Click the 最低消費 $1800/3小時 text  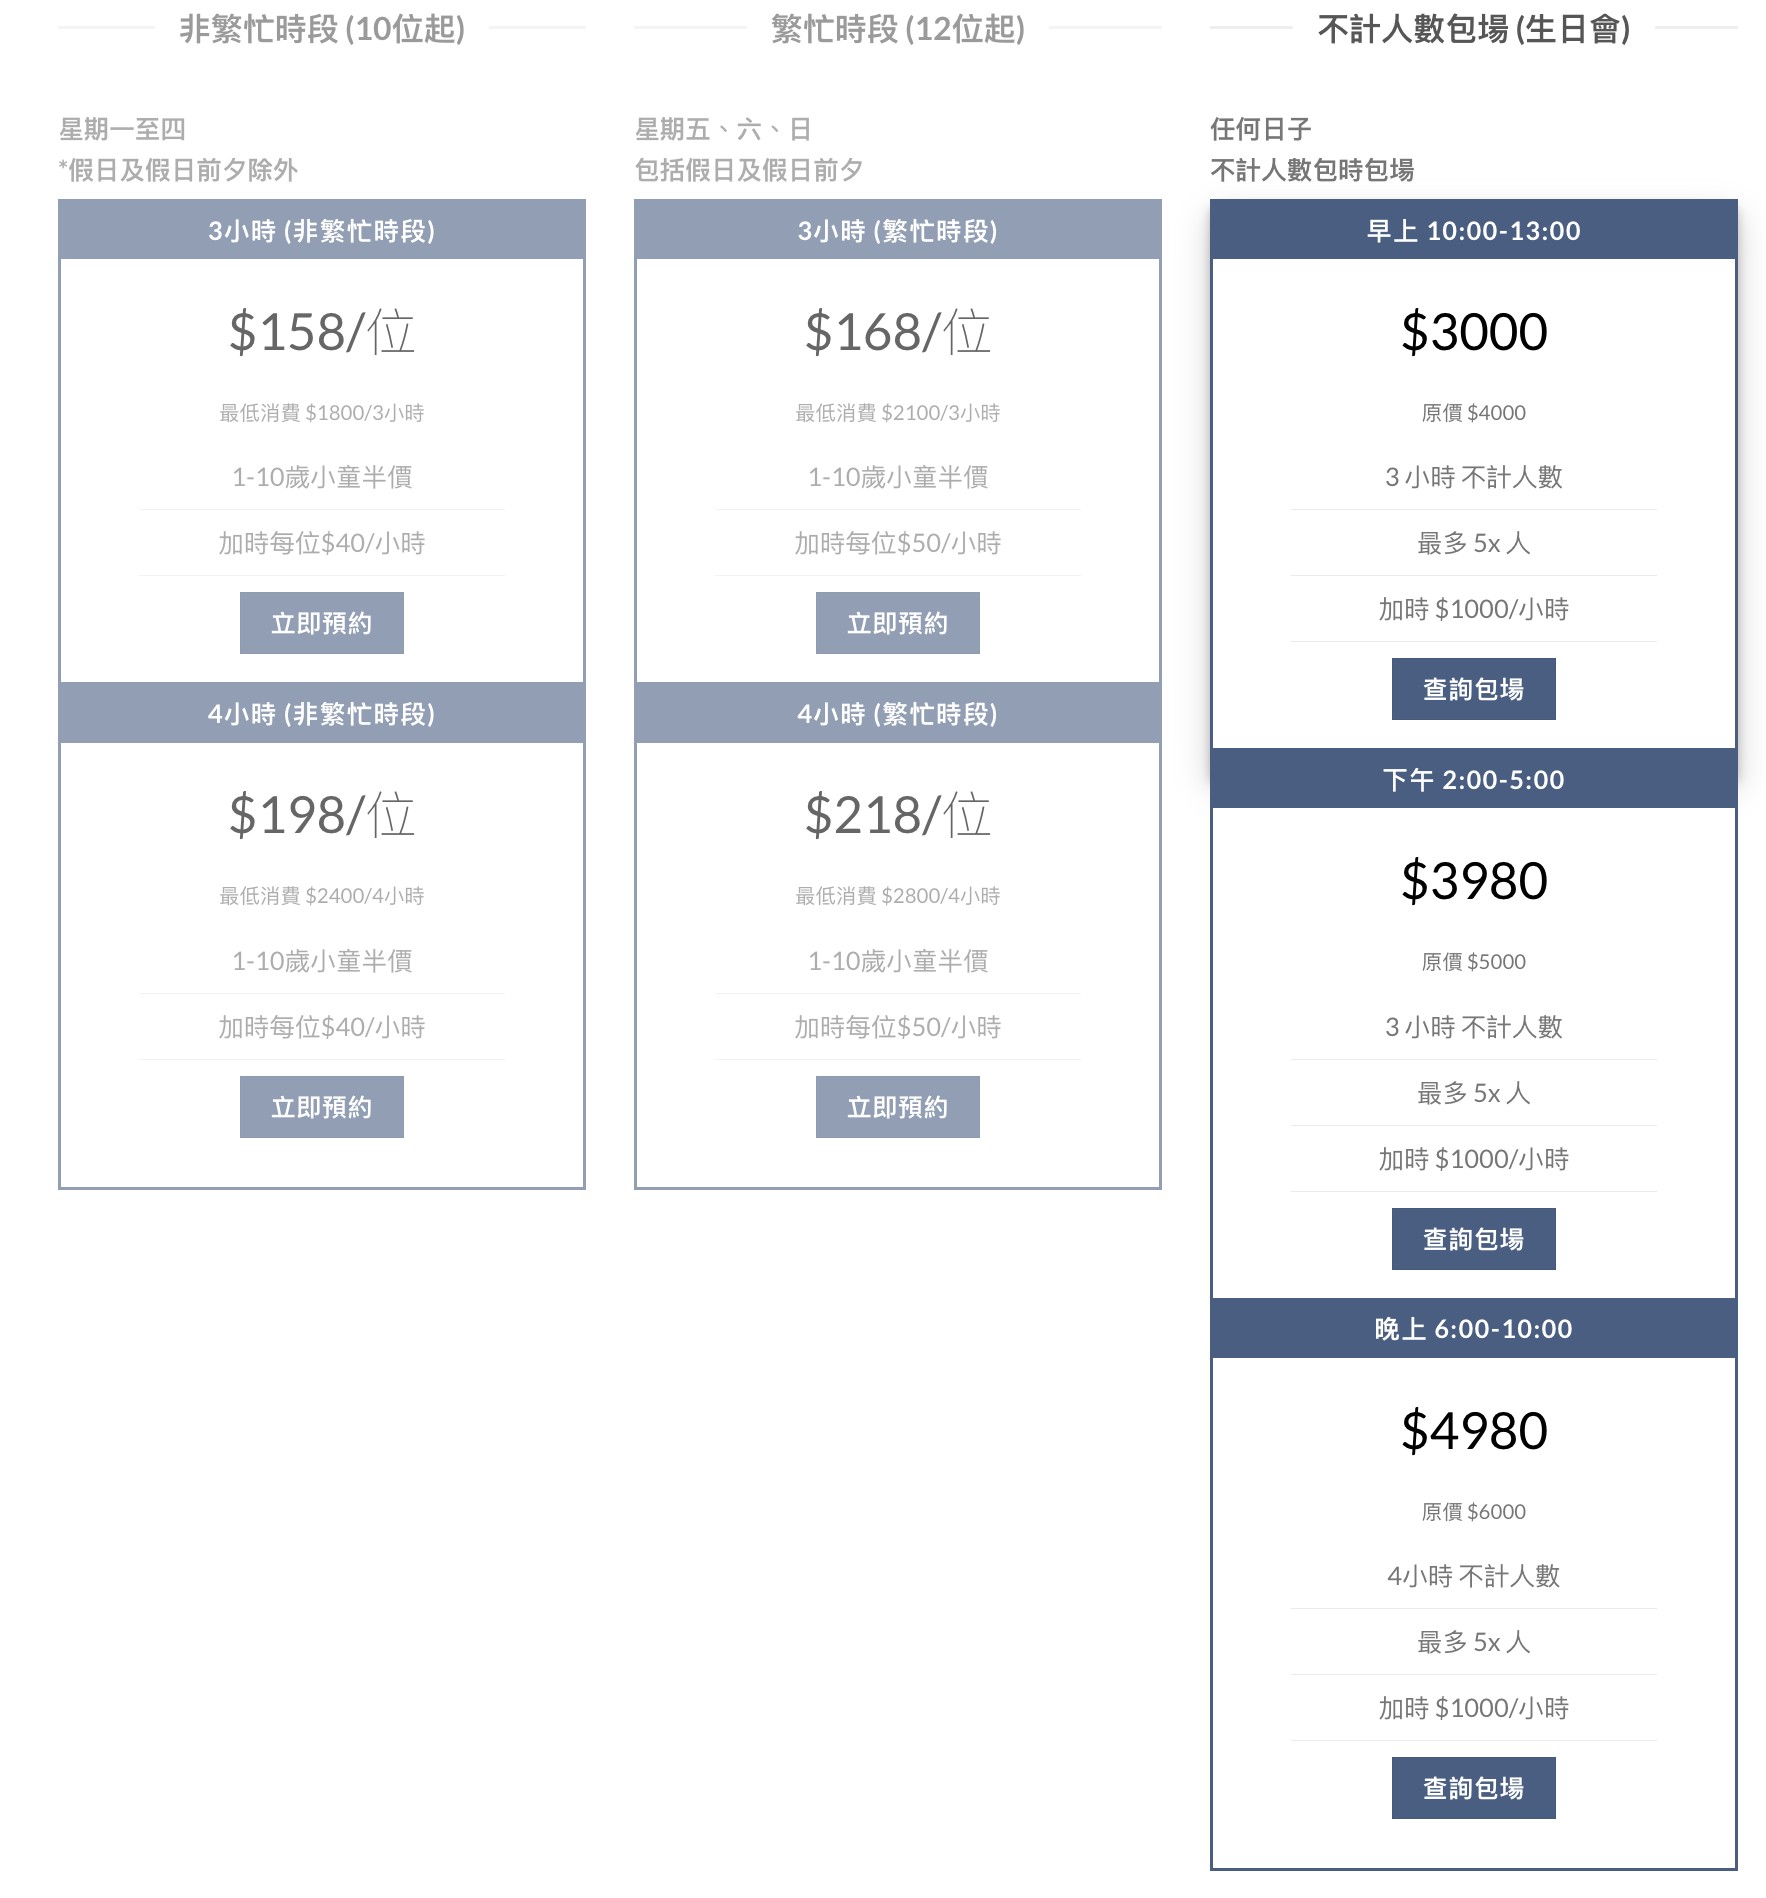point(321,413)
